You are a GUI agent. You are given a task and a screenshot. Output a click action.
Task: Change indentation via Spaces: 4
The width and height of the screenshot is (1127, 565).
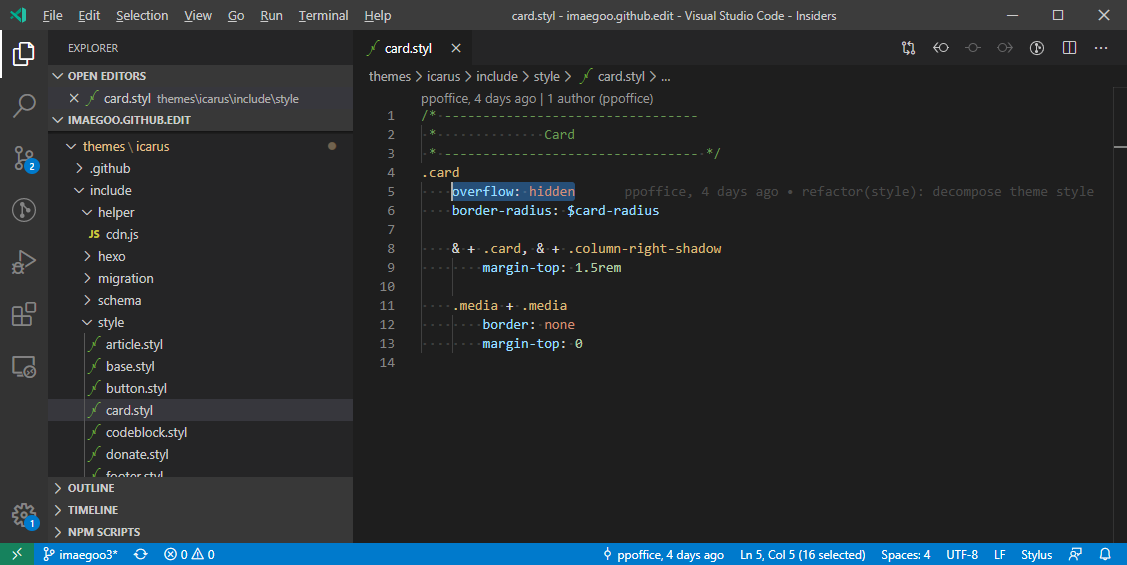click(906, 554)
